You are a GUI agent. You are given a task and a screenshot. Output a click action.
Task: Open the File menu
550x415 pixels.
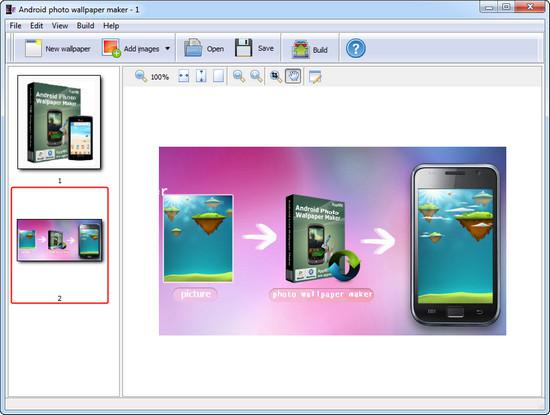(x=15, y=26)
